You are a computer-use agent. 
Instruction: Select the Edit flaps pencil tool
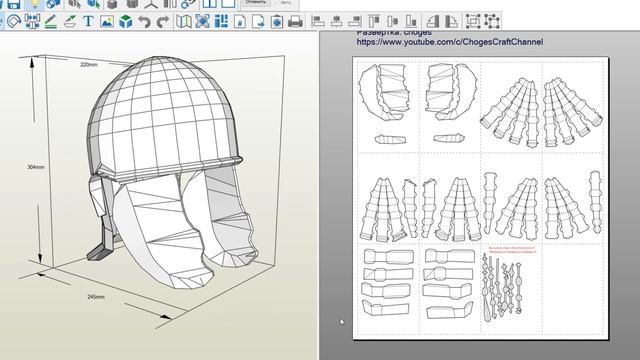[51, 21]
